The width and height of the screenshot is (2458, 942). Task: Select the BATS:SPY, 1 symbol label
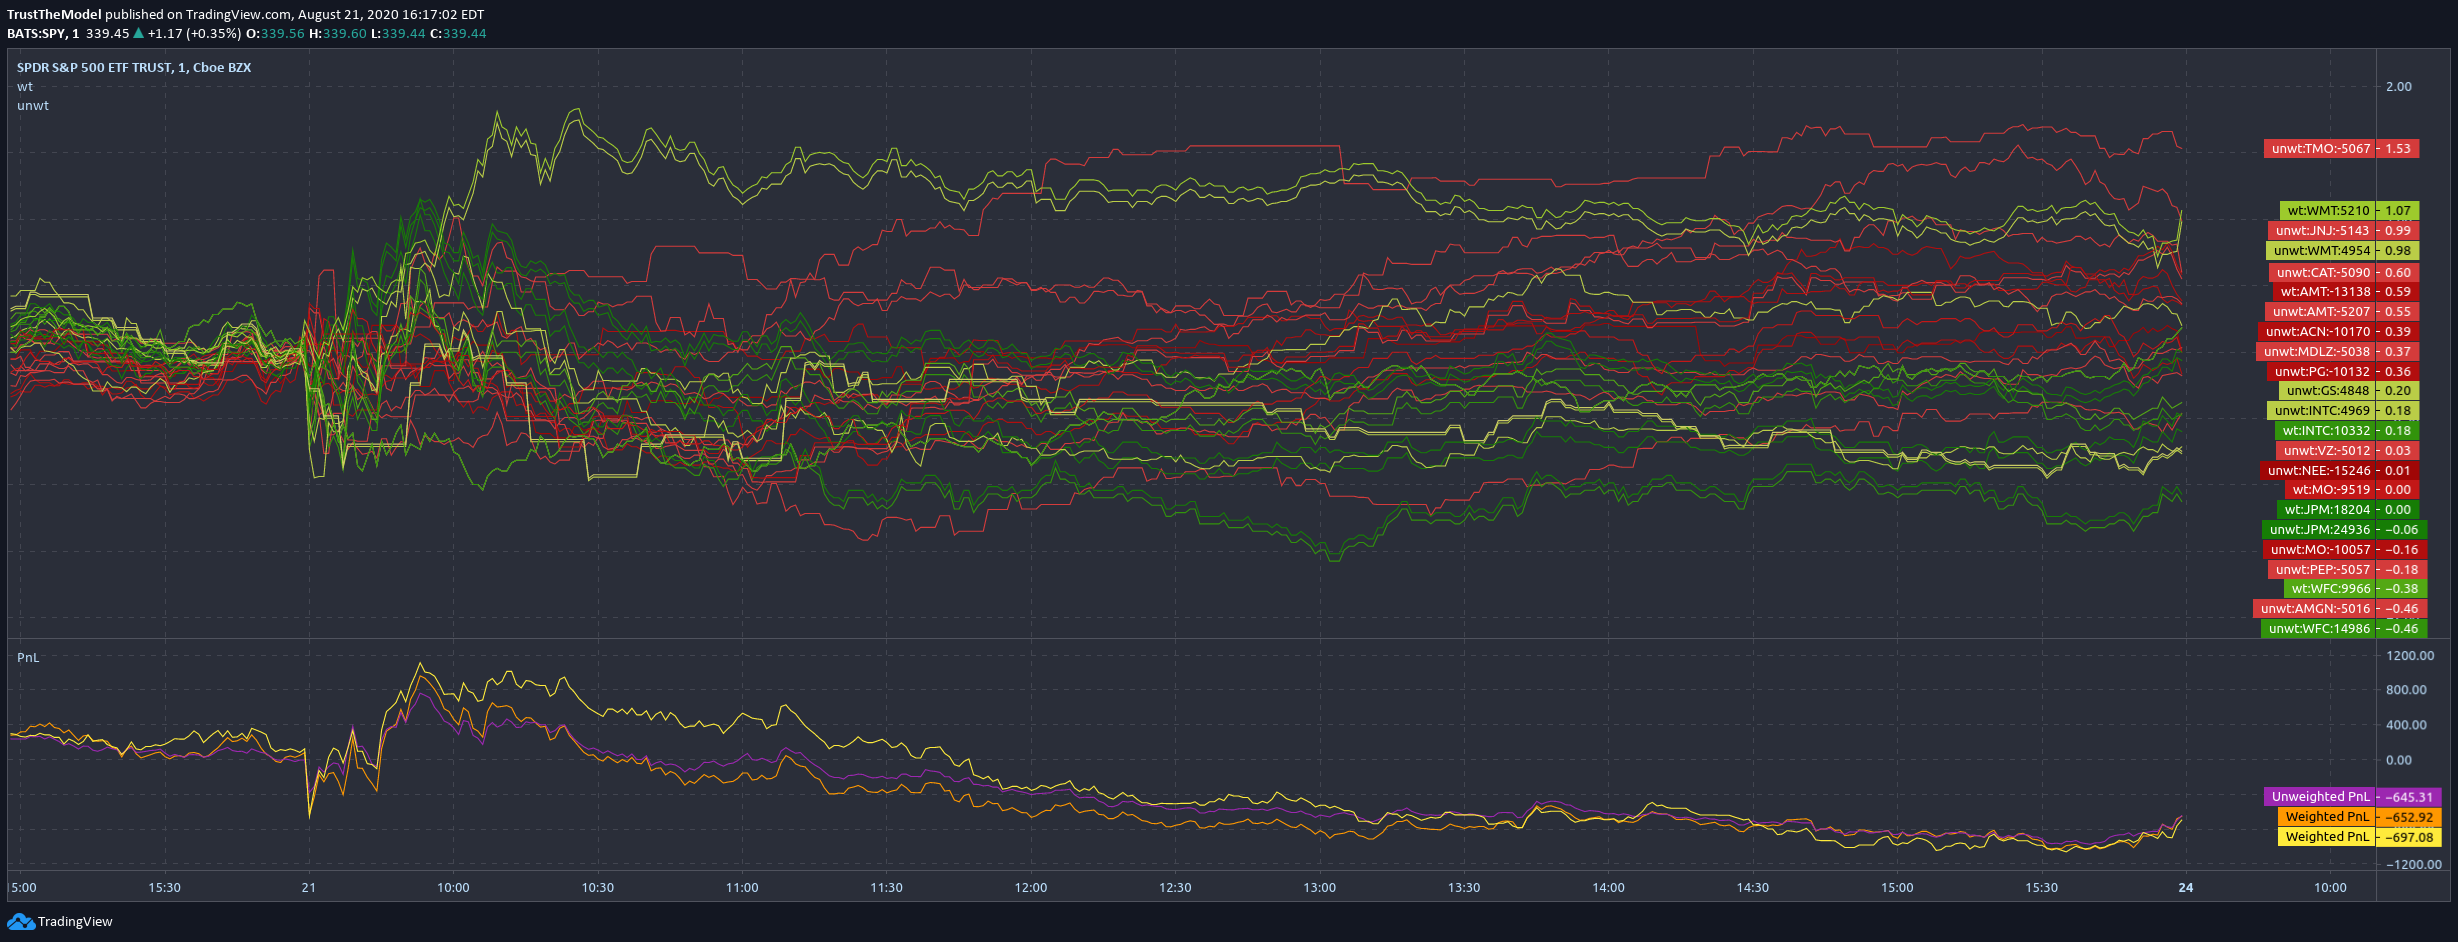click(43, 34)
